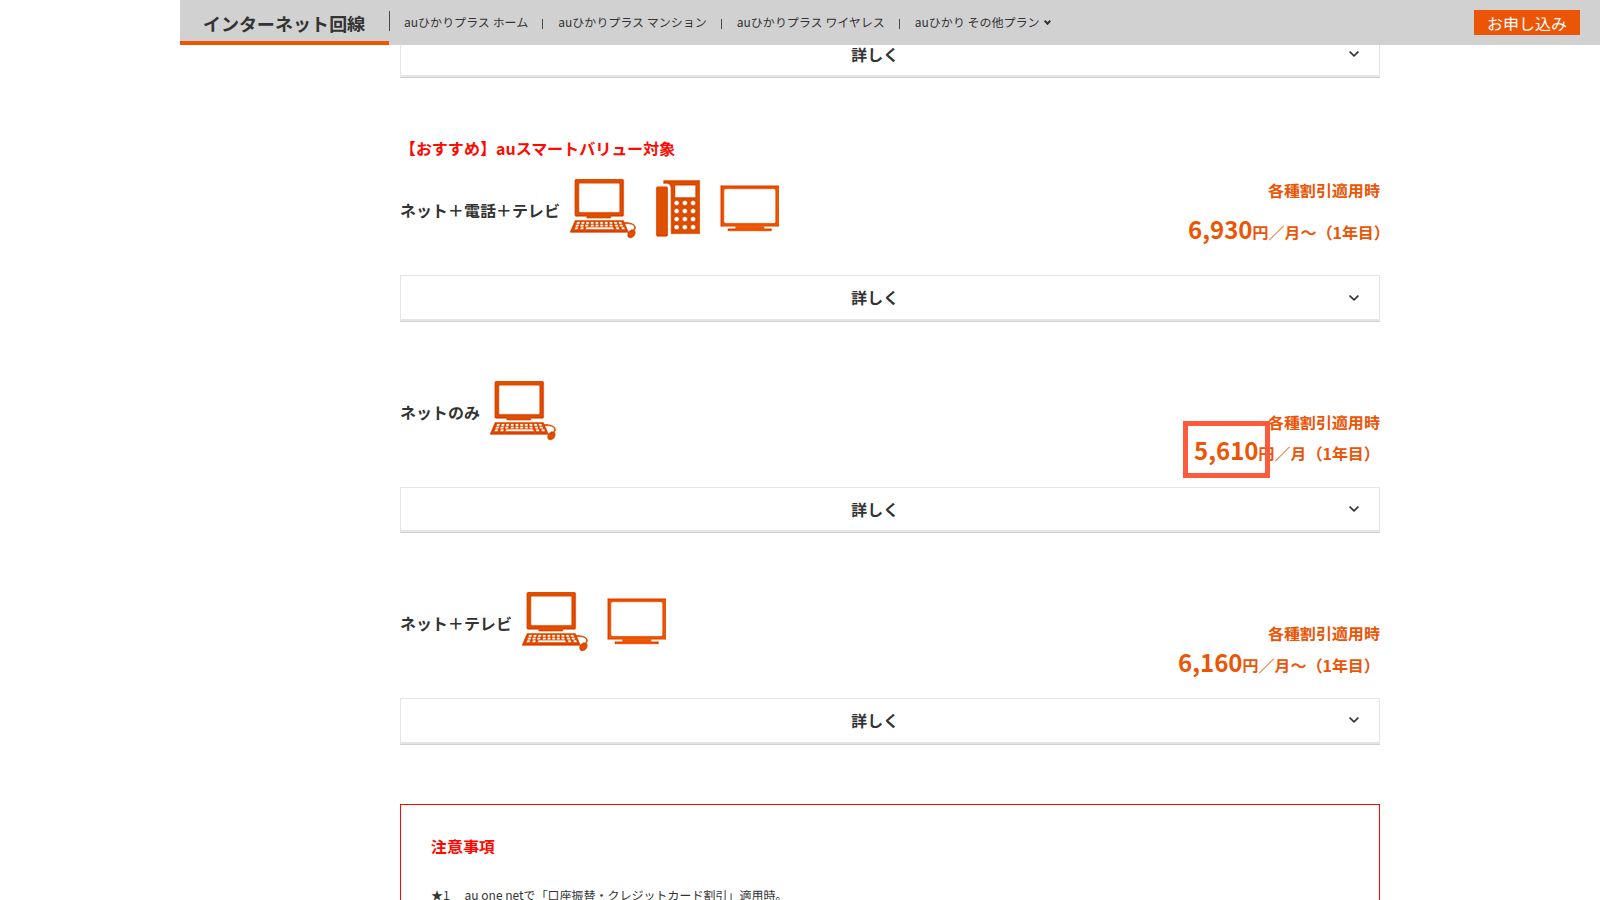Click TV icon in ネット+電話+テレビ row

(750, 208)
